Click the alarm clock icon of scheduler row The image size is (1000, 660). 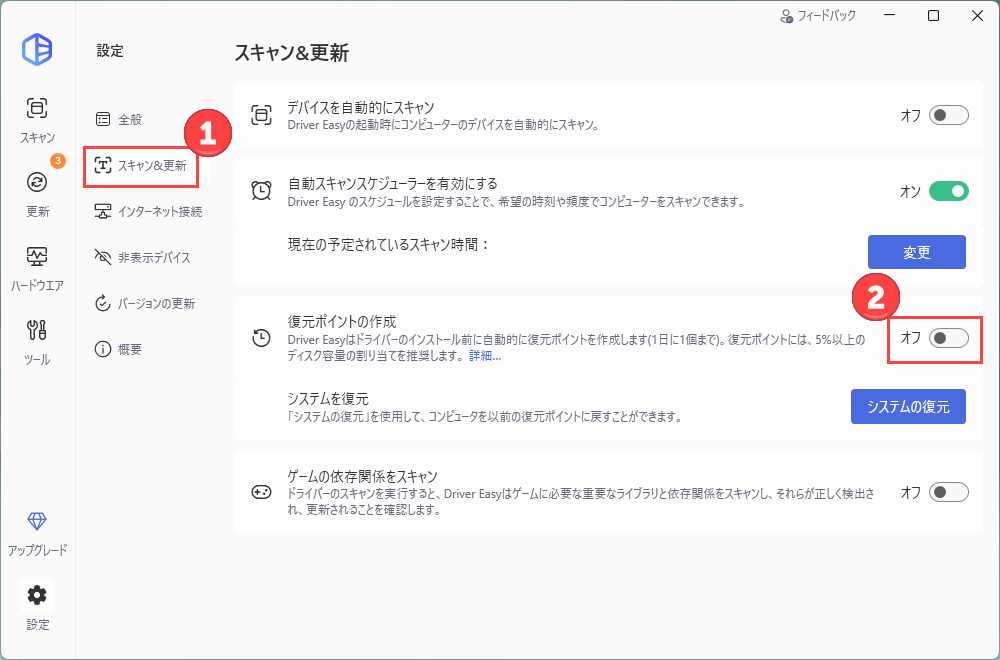[261, 191]
